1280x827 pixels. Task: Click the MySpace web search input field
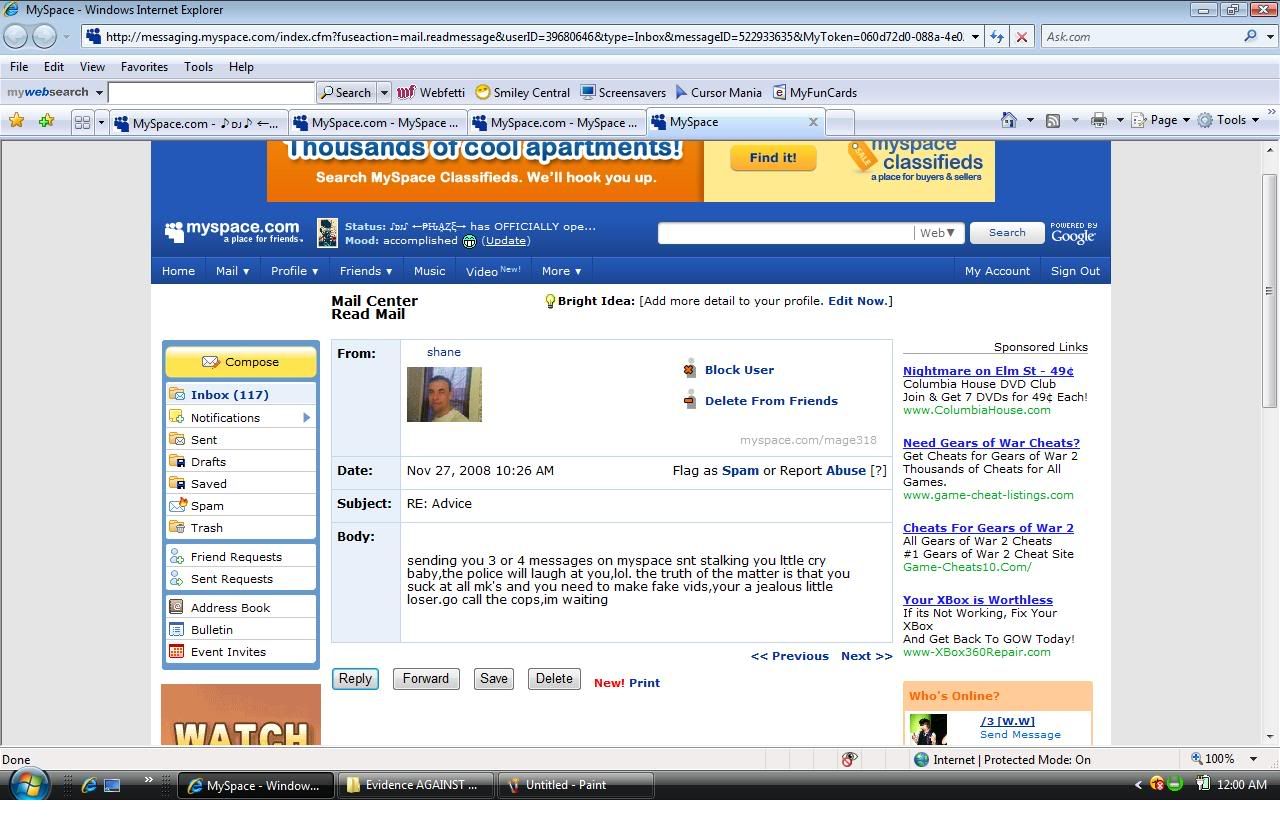785,233
